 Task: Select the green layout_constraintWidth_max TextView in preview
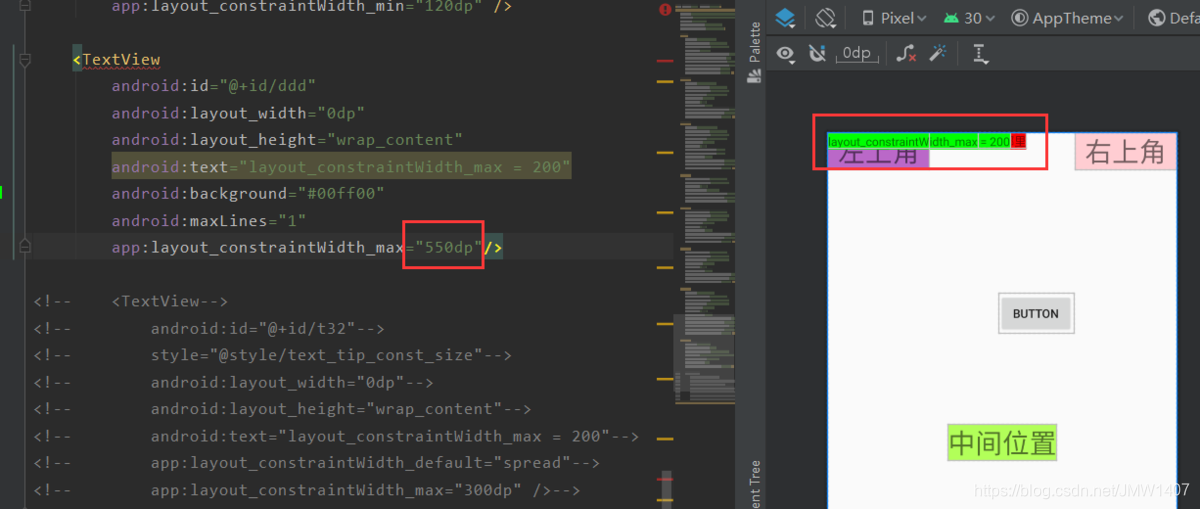[919, 141]
